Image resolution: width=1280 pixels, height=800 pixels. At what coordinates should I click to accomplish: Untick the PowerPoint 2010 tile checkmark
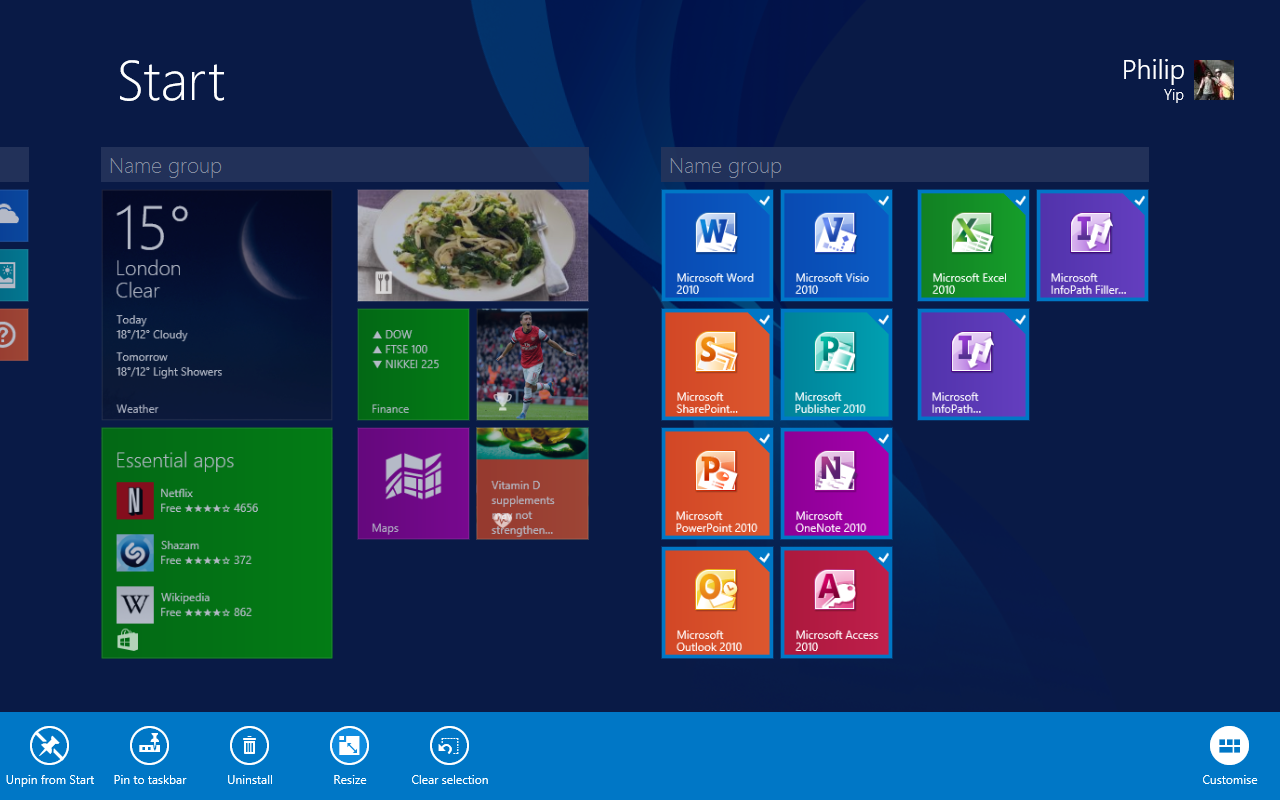pos(764,438)
